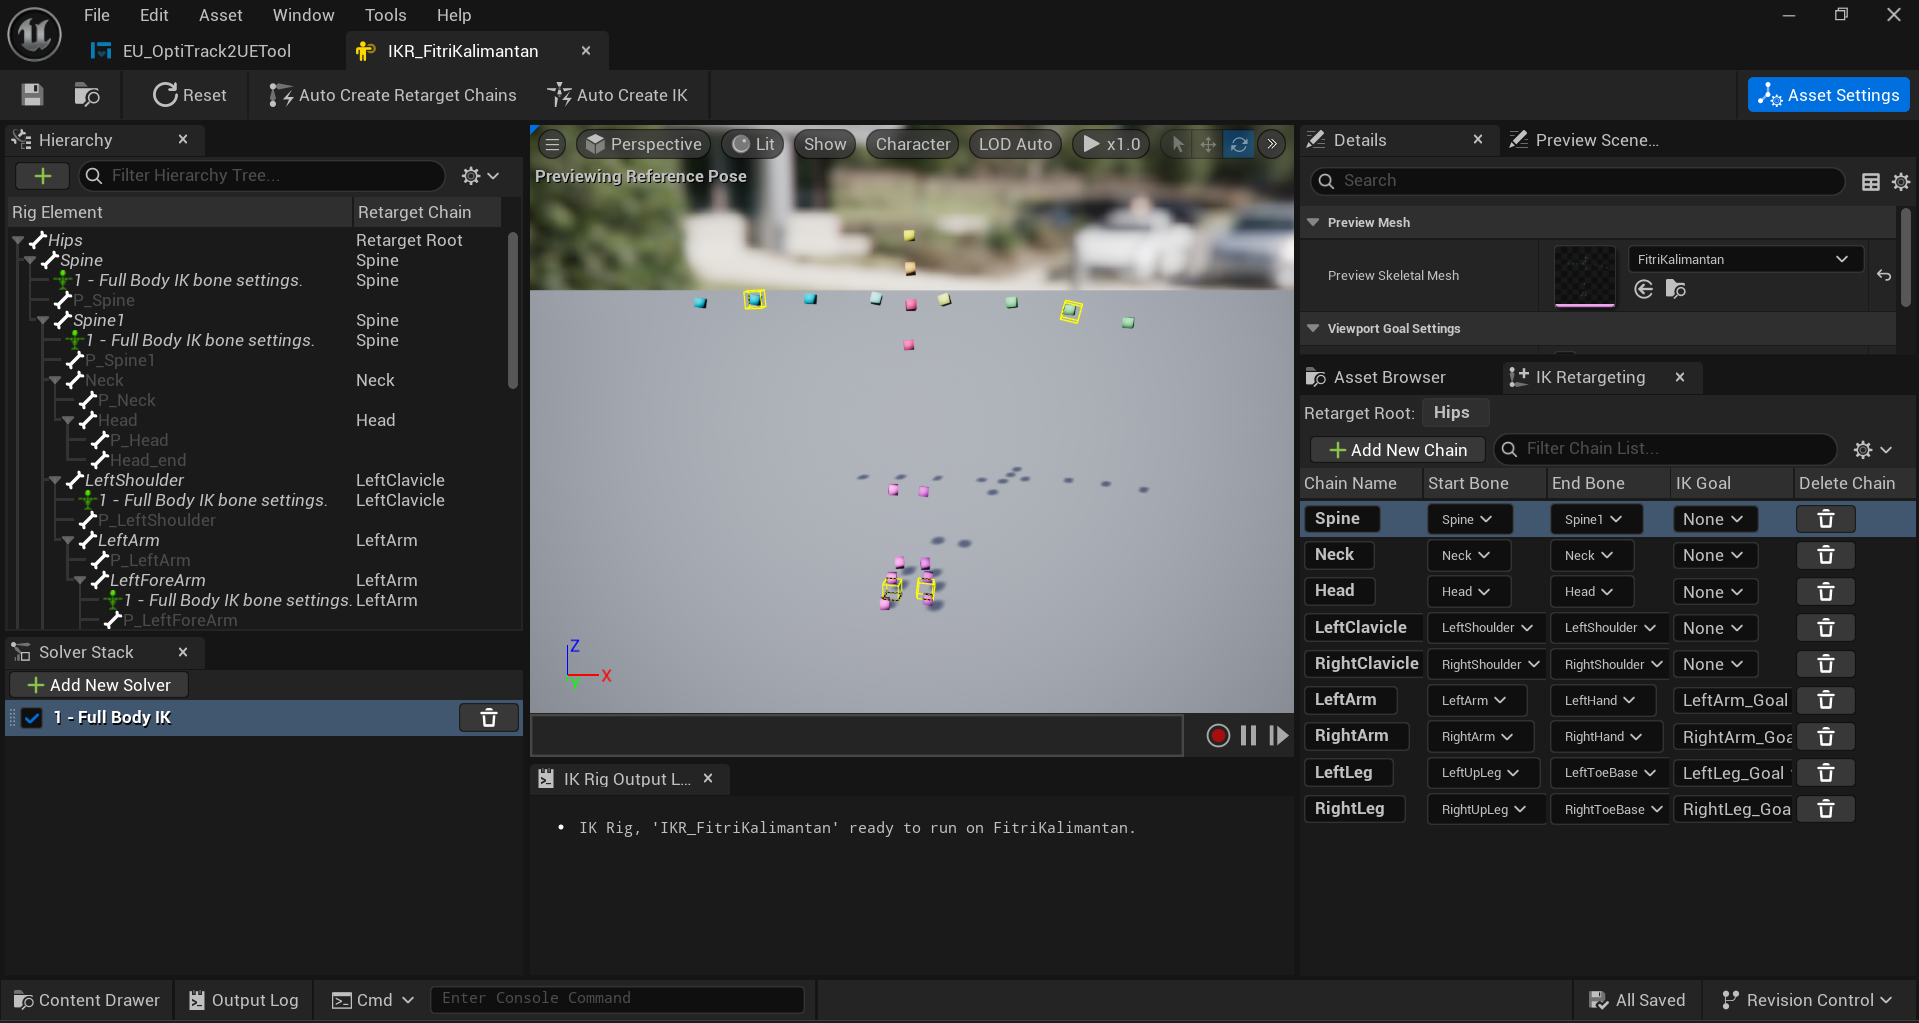This screenshot has height=1023, width=1919.
Task: Click the Add New Chain button
Action: (1396, 449)
